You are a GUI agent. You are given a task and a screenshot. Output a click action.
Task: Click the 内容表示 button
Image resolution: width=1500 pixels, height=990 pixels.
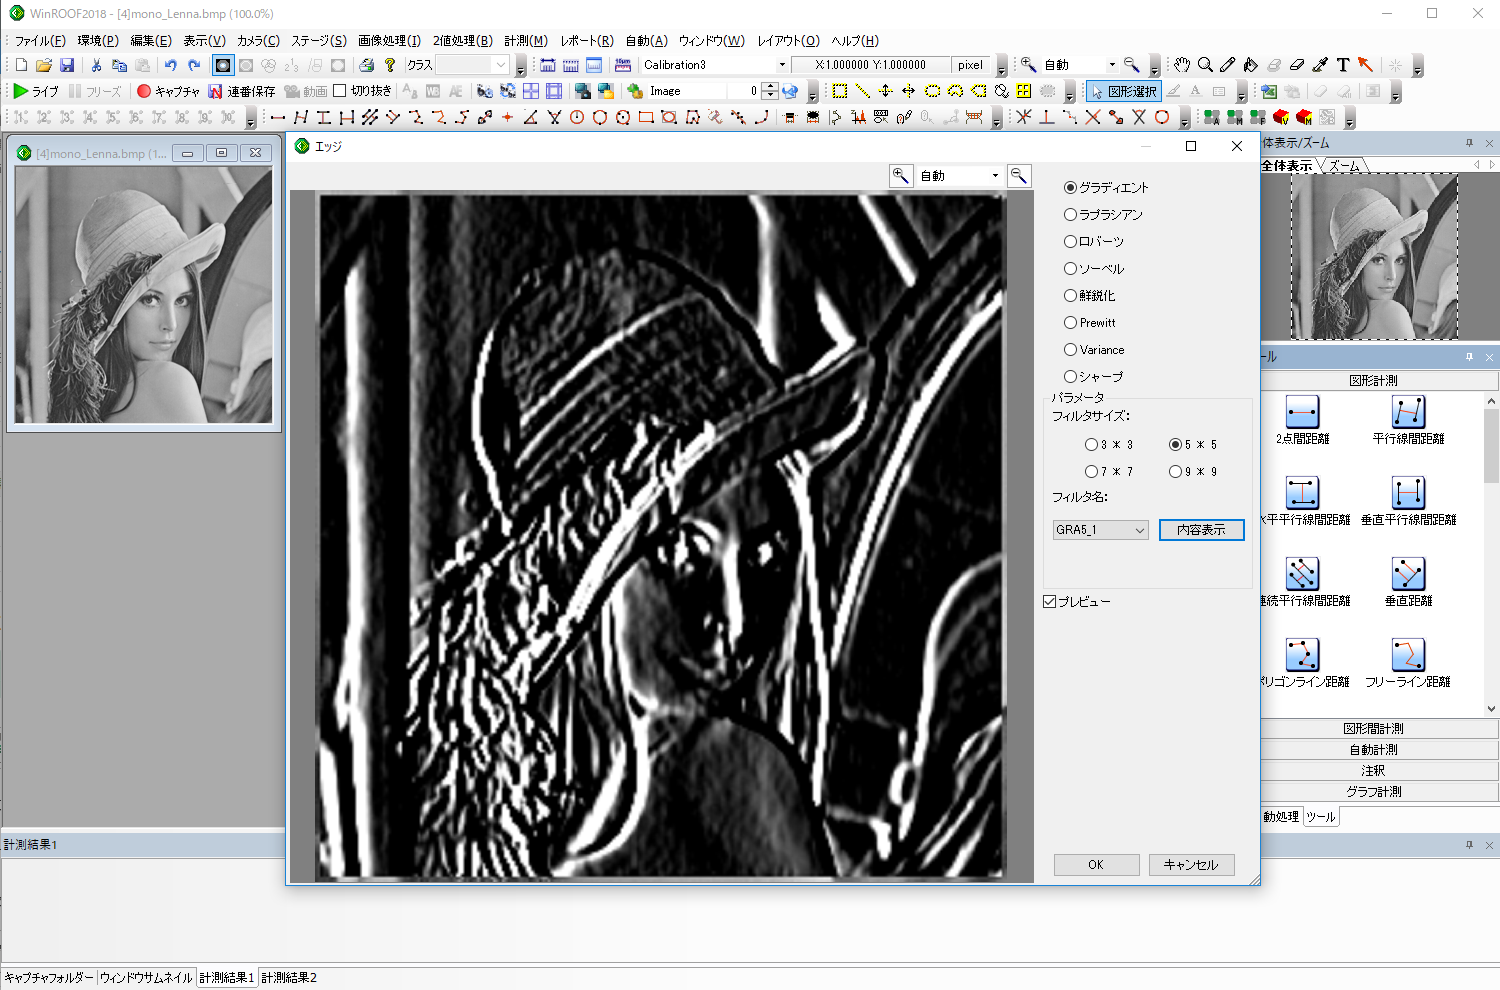(1201, 530)
